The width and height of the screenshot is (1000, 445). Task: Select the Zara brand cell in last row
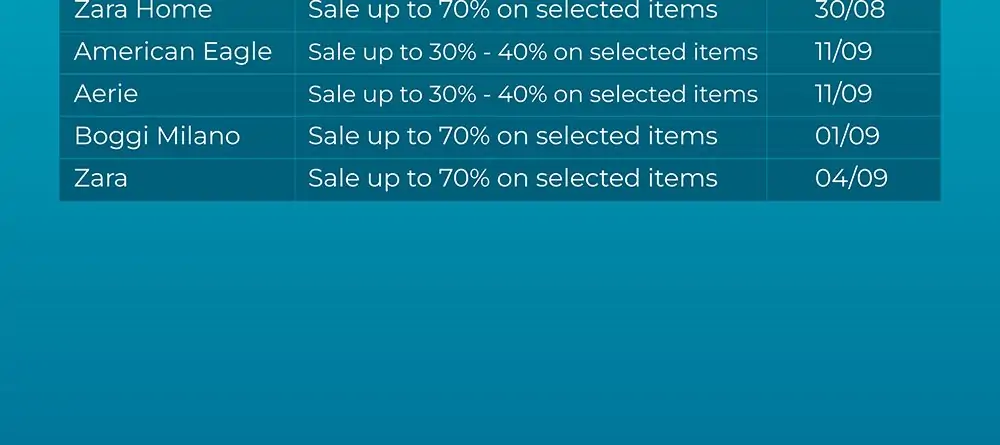[177, 179]
